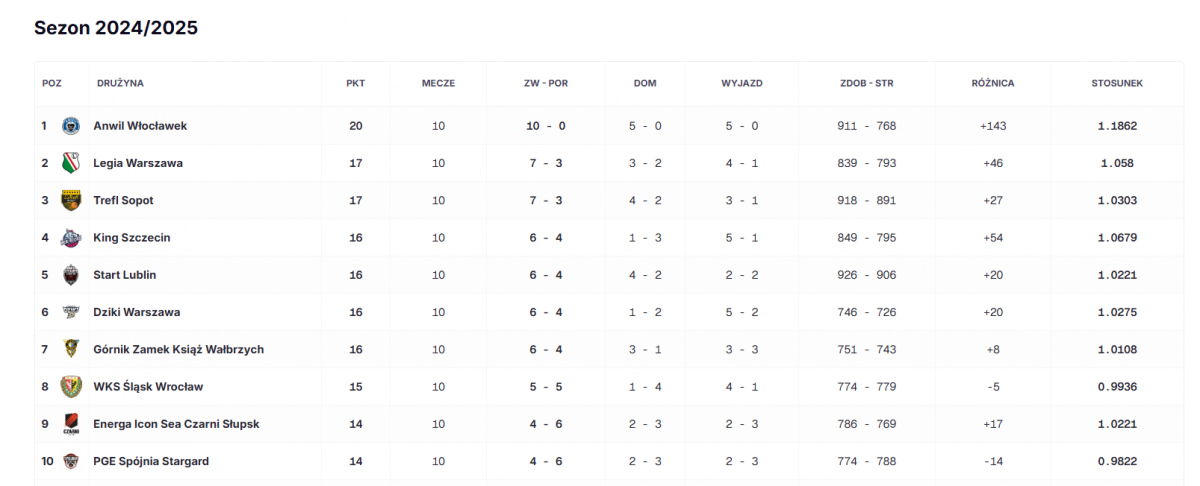
Task: Click the STOSUNEK column header
Action: (1117, 83)
